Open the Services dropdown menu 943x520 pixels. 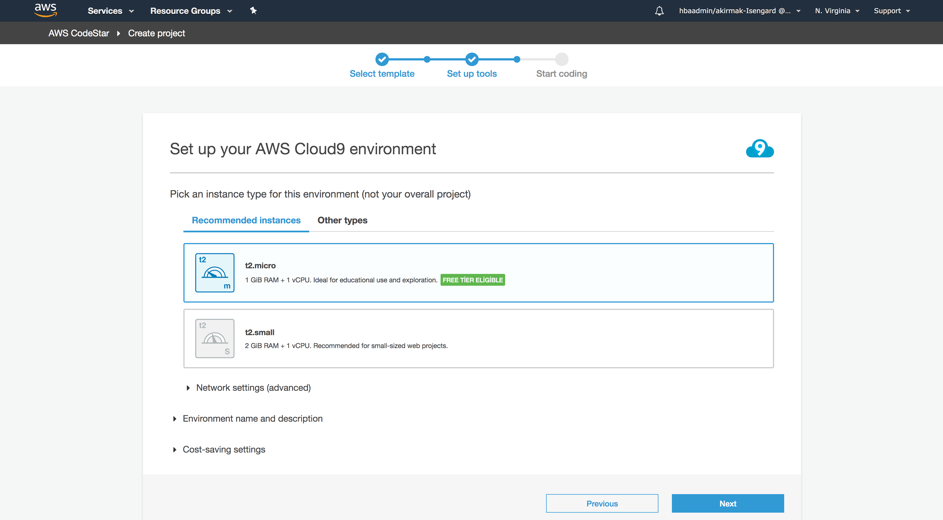[x=111, y=11]
